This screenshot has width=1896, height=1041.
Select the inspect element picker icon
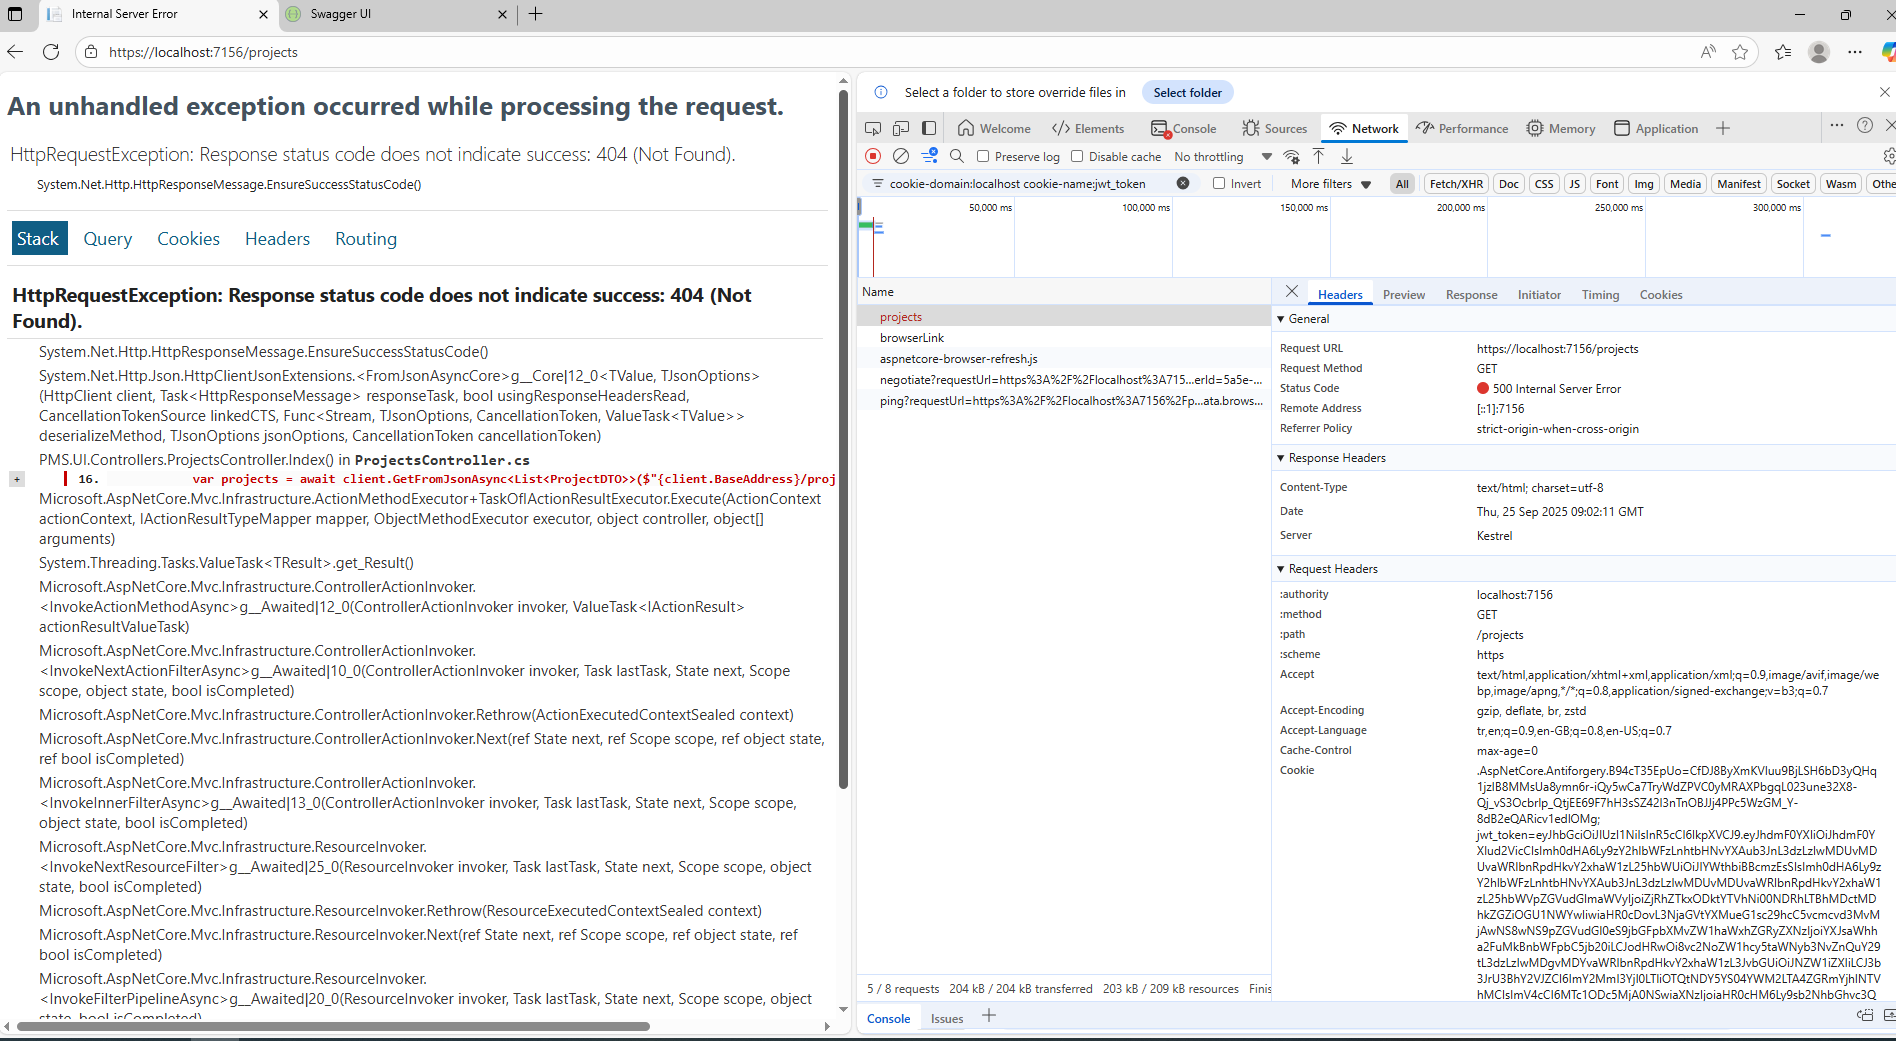pyautogui.click(x=873, y=128)
